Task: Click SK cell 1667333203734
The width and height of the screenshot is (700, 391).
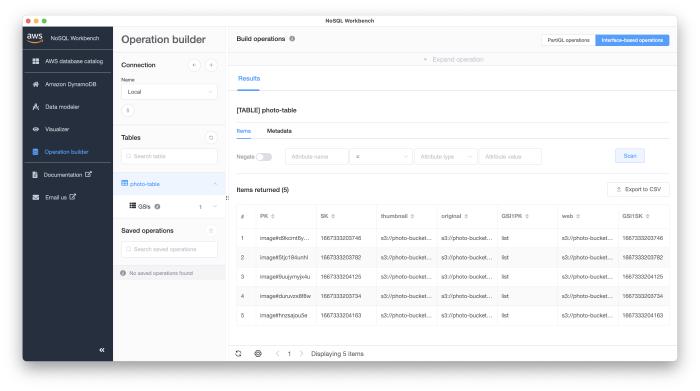Action: 341,296
